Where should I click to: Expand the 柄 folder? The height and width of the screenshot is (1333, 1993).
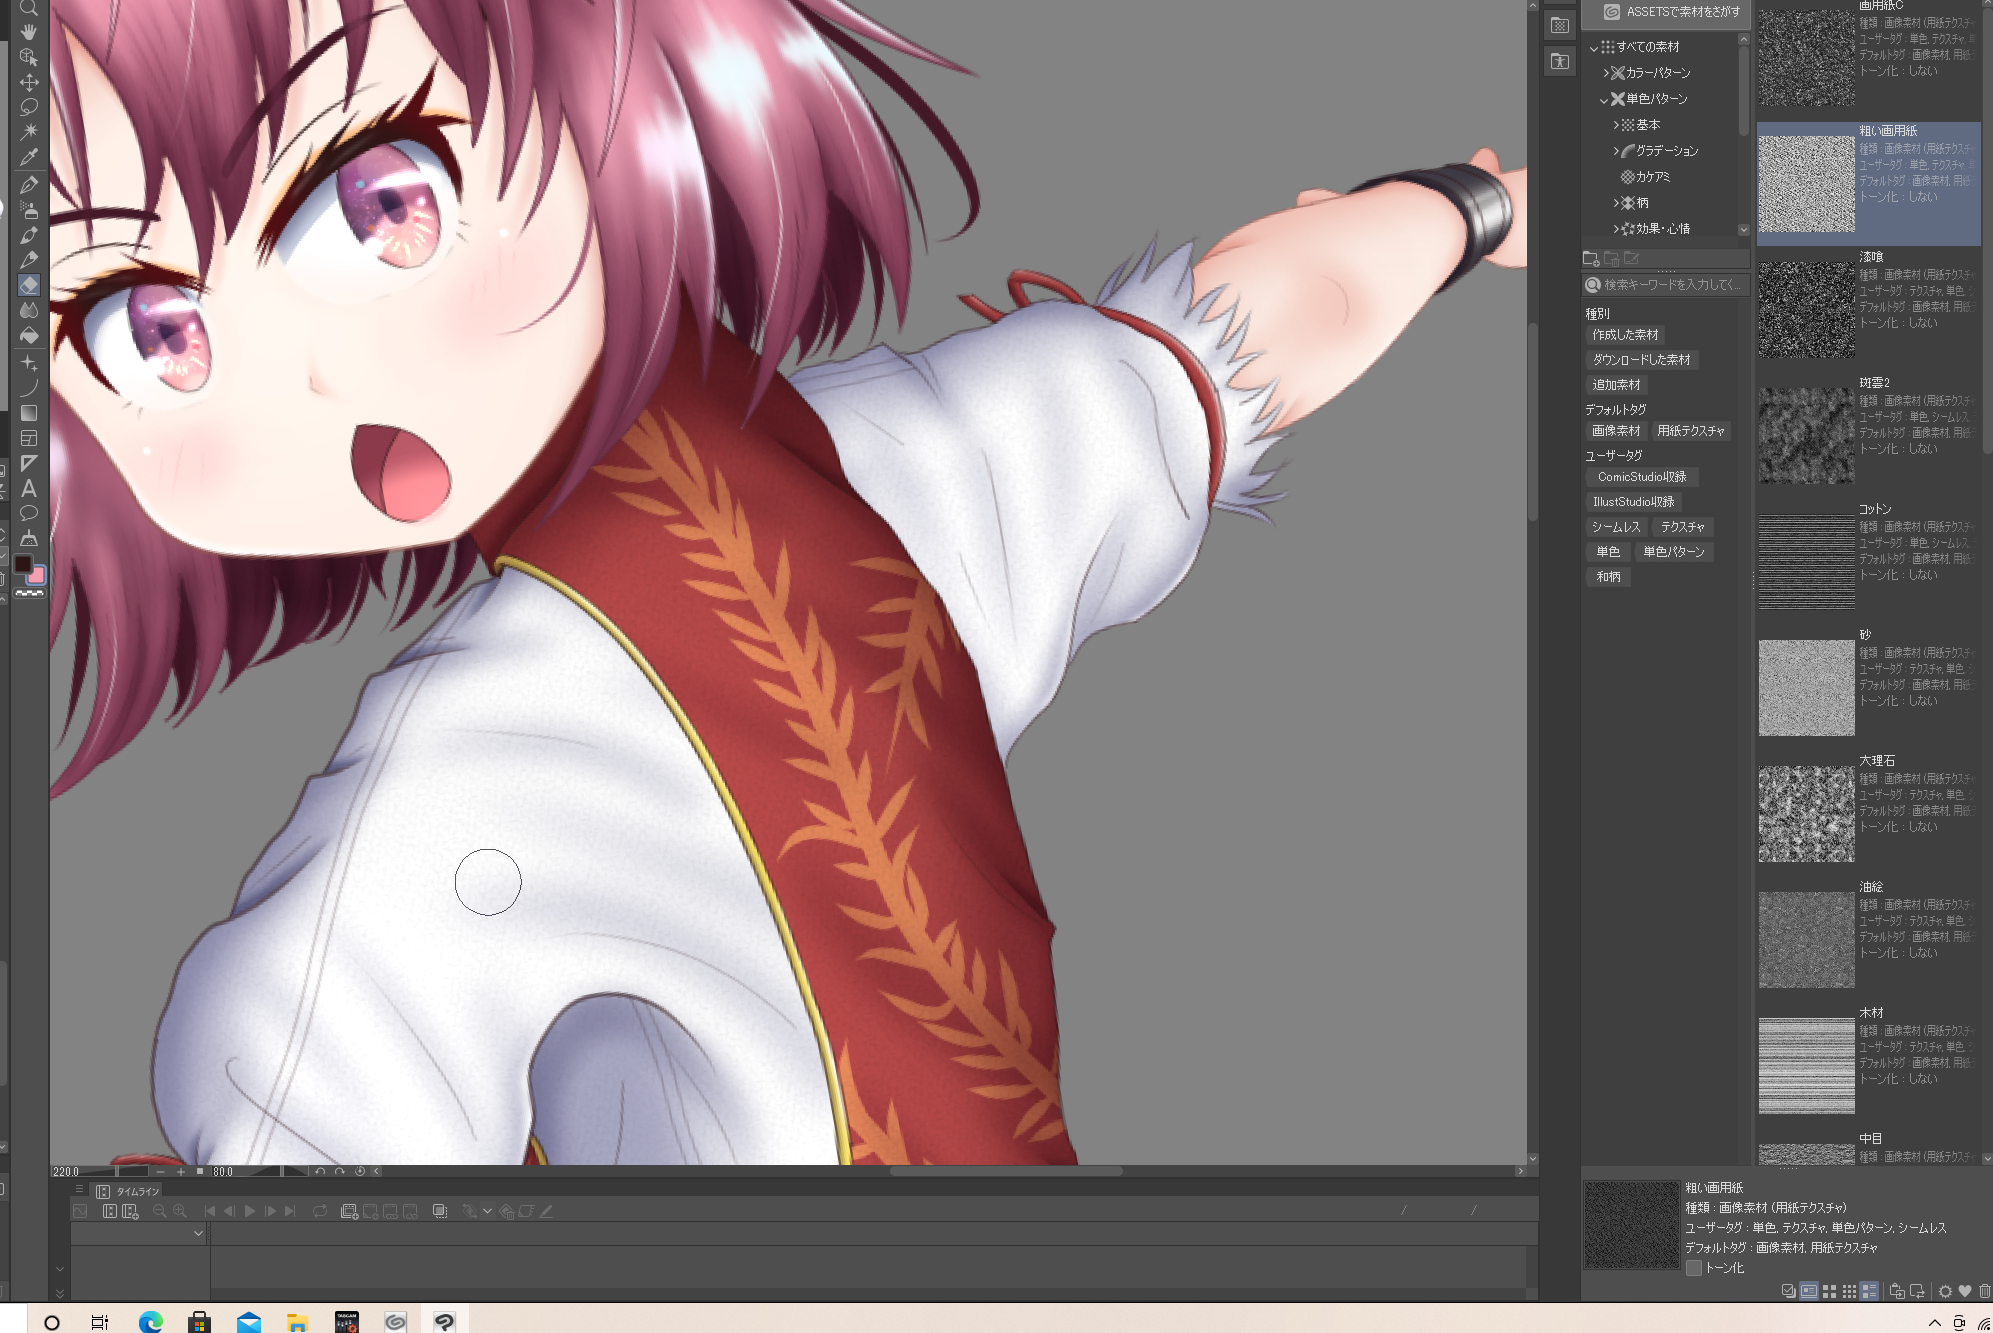click(1616, 203)
